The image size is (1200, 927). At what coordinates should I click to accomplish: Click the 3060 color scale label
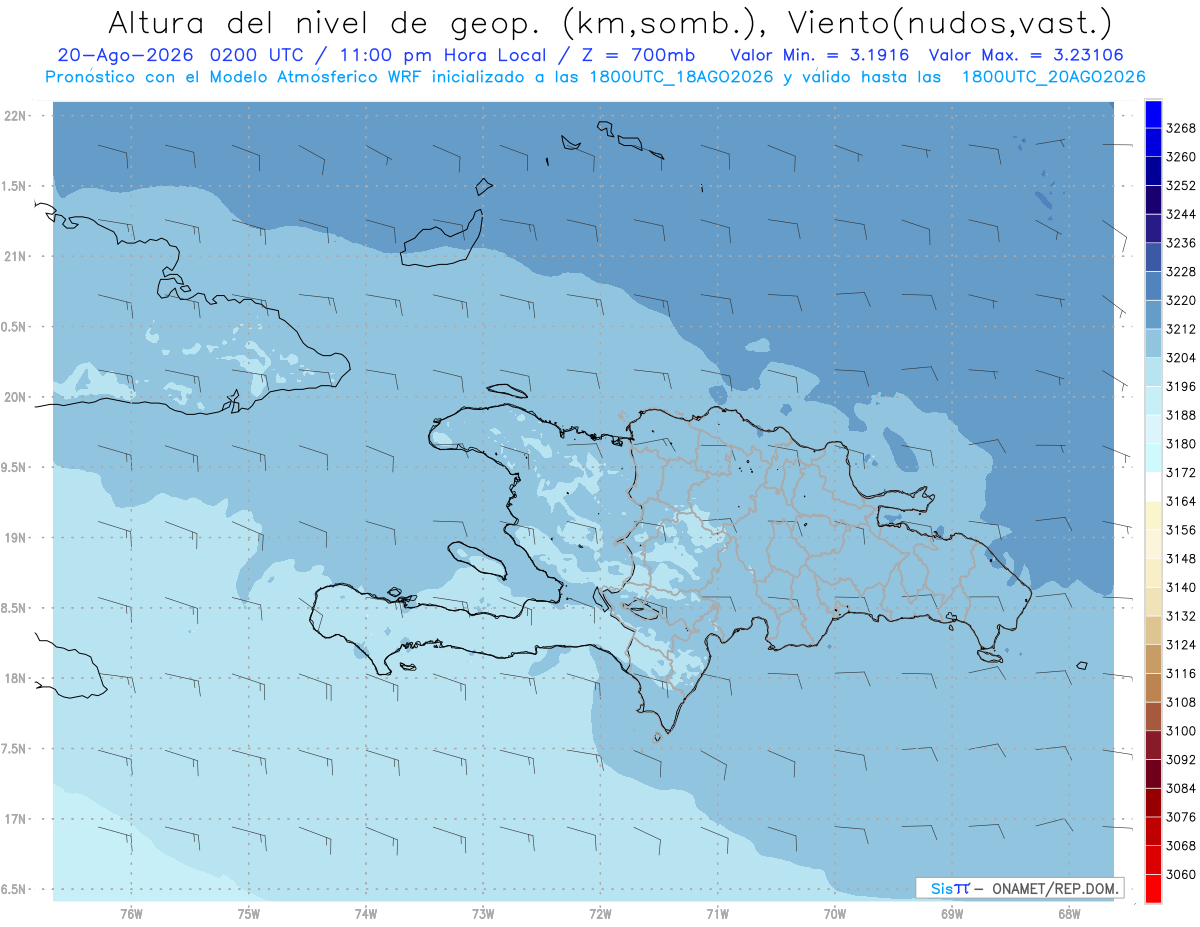tap(1181, 874)
